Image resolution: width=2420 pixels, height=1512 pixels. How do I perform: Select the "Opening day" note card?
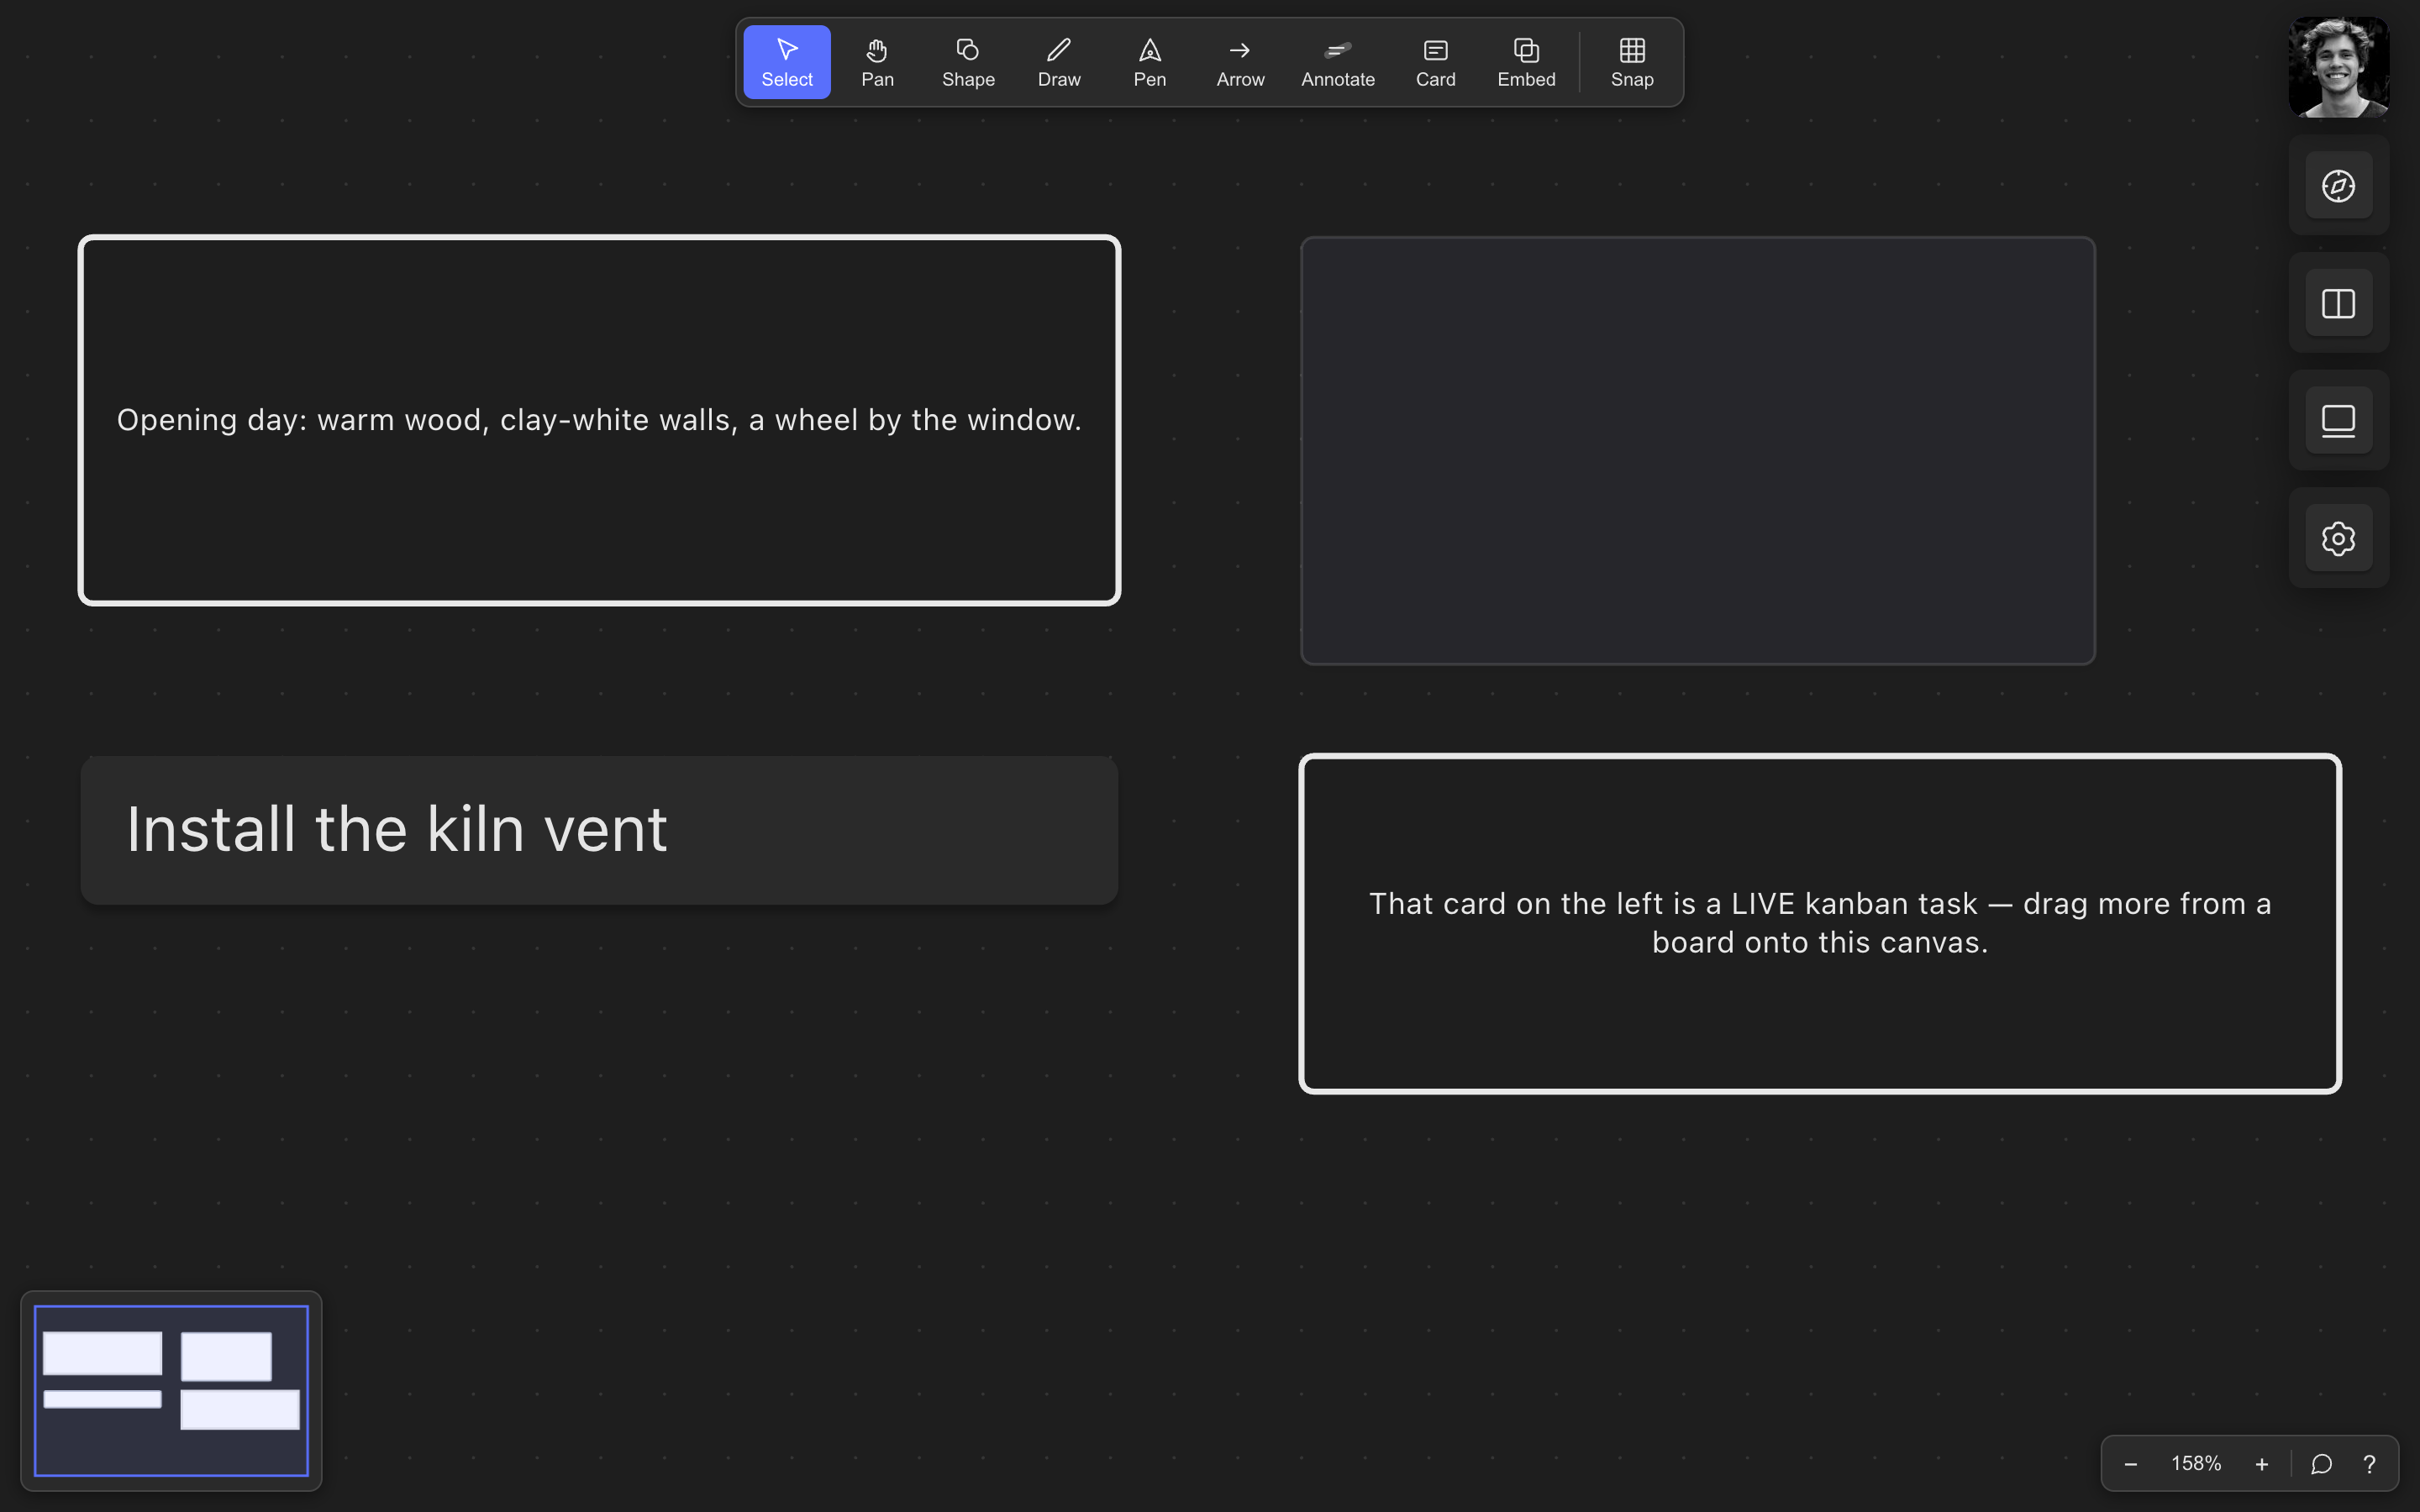coord(599,420)
